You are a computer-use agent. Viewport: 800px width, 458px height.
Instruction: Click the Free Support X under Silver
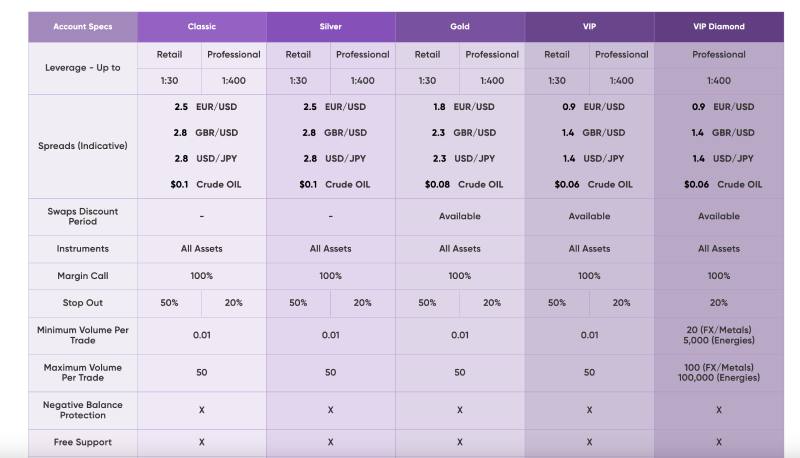(330, 441)
